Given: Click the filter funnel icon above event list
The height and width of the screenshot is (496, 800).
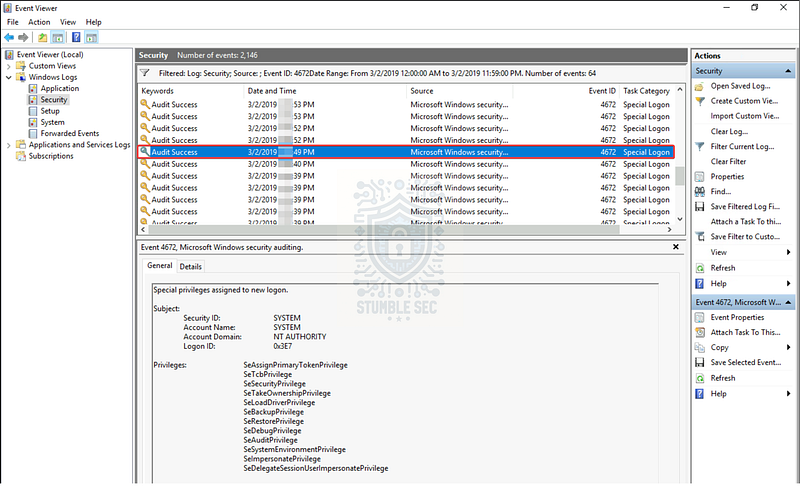Looking at the screenshot, I should click(145, 73).
